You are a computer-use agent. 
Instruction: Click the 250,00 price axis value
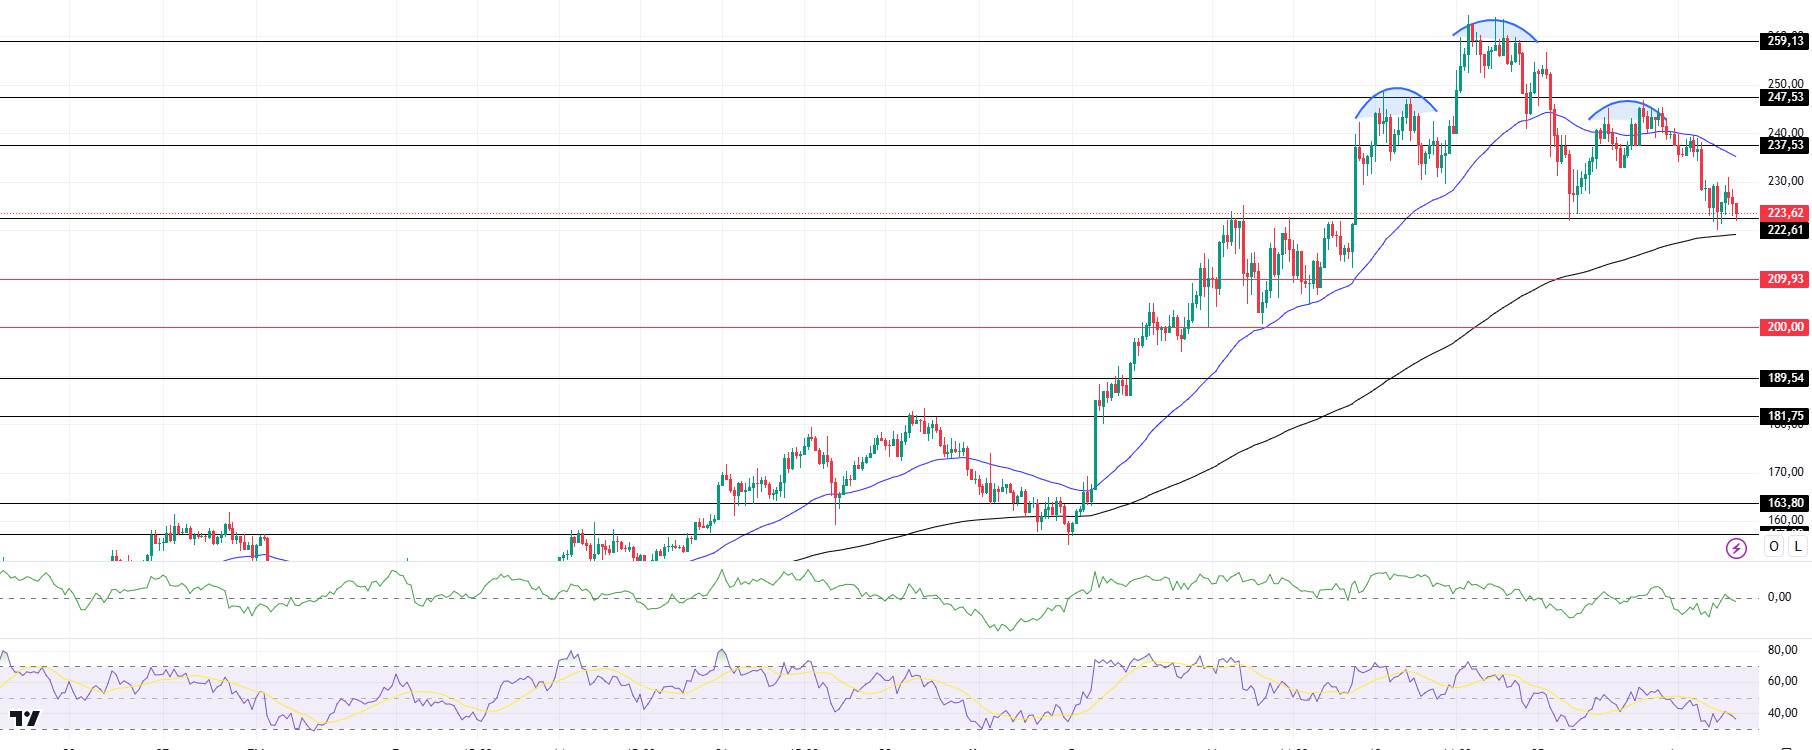pyautogui.click(x=1786, y=84)
